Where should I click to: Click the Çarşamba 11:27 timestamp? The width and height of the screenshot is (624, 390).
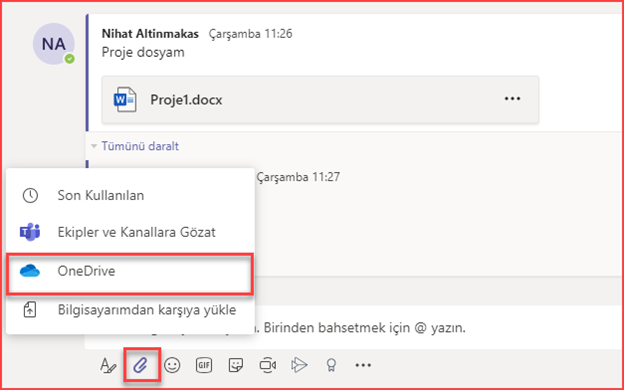(x=298, y=177)
